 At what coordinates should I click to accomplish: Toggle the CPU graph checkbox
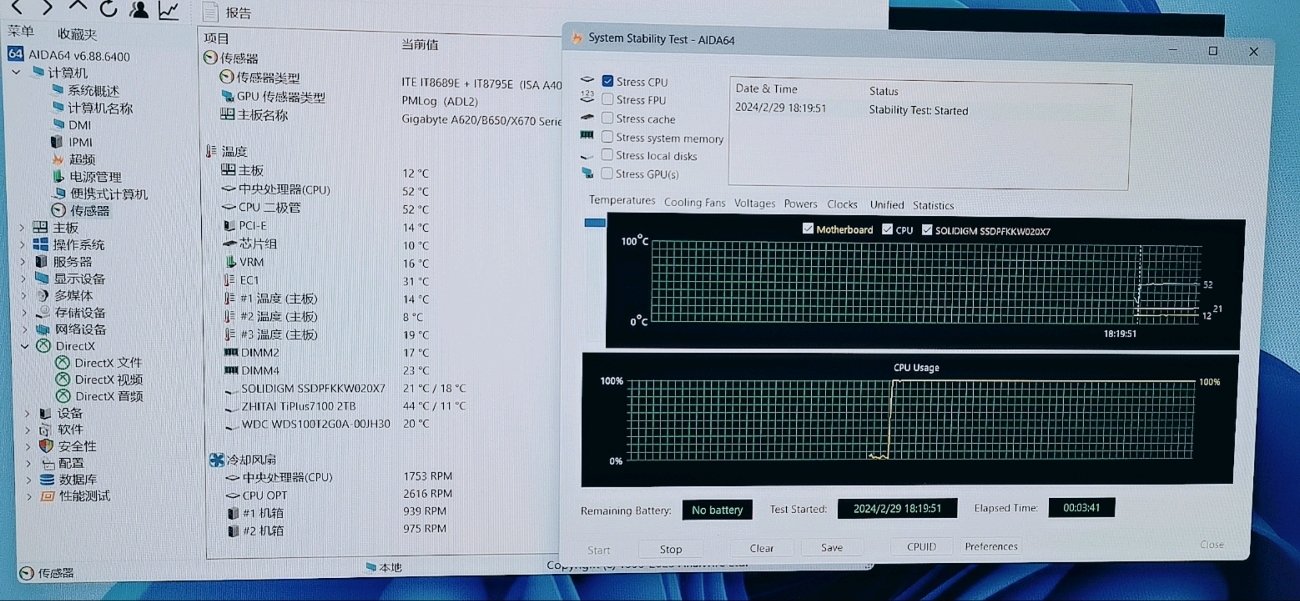point(887,229)
